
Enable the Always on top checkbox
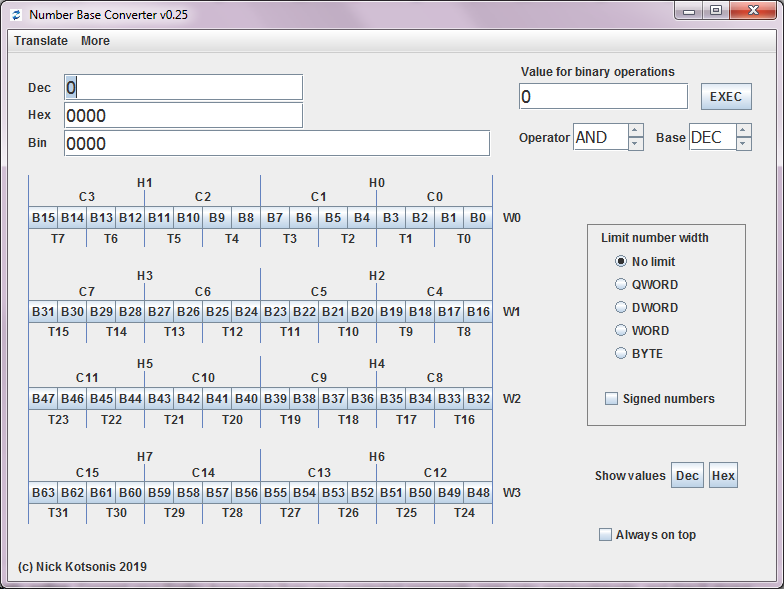605,535
